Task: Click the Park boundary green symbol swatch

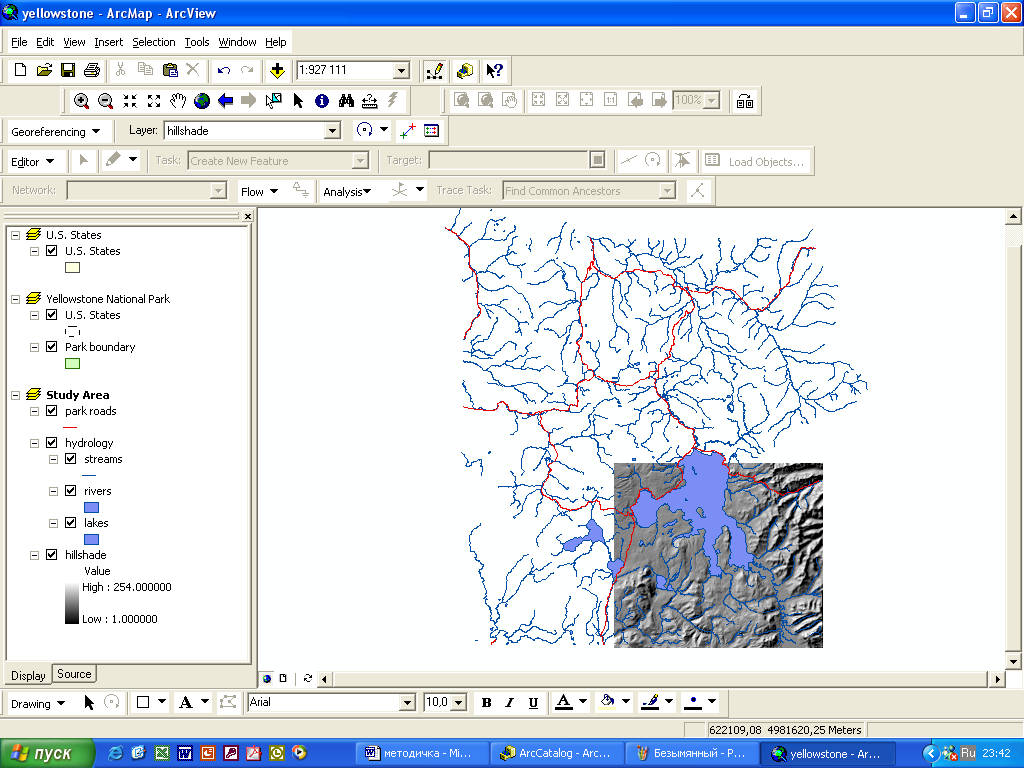Action: 72,364
